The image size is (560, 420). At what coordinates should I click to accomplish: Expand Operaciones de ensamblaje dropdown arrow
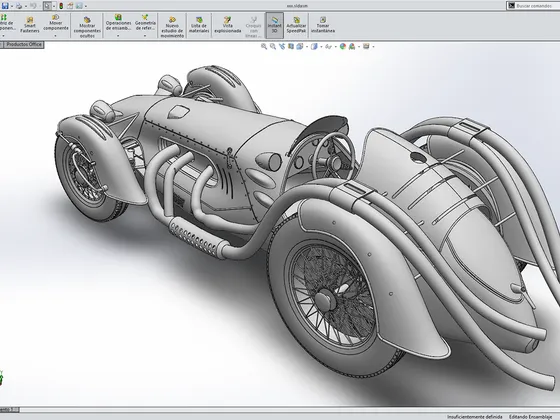pyautogui.click(x=118, y=36)
